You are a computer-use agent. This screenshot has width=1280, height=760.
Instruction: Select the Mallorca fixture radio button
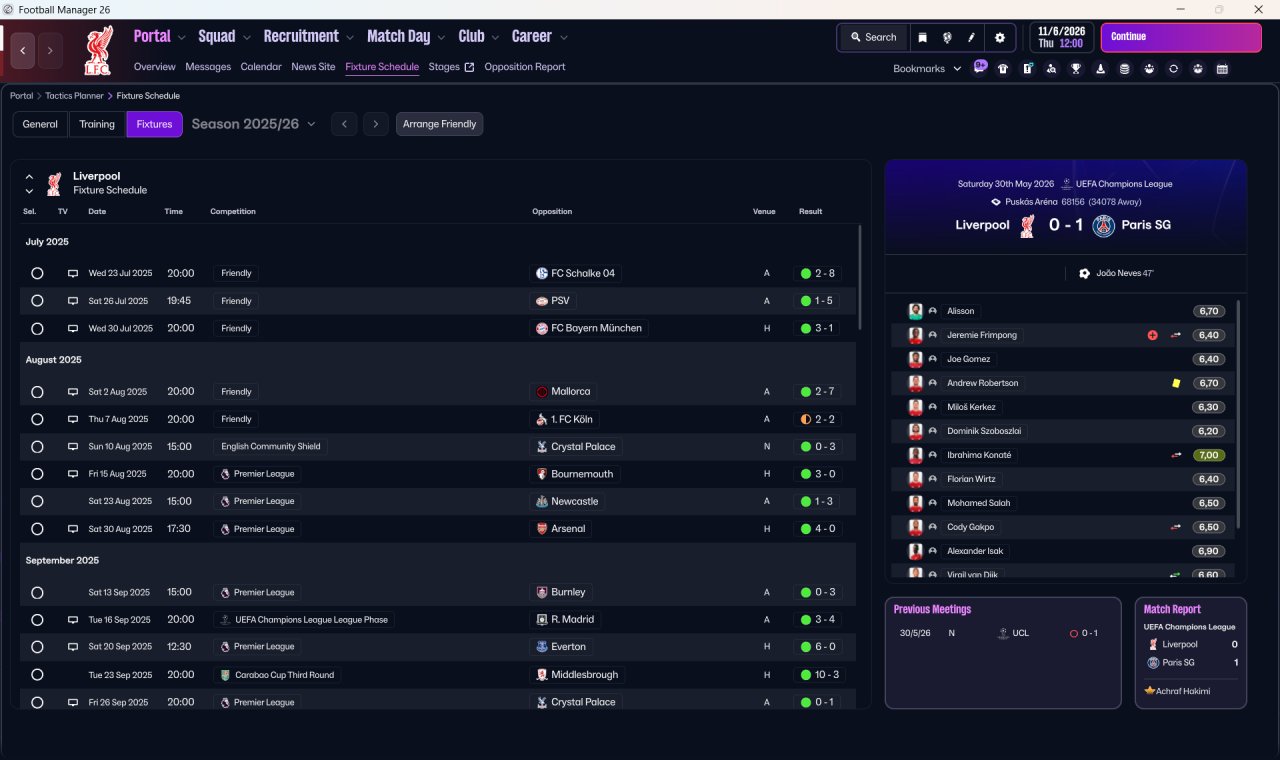click(x=37, y=392)
